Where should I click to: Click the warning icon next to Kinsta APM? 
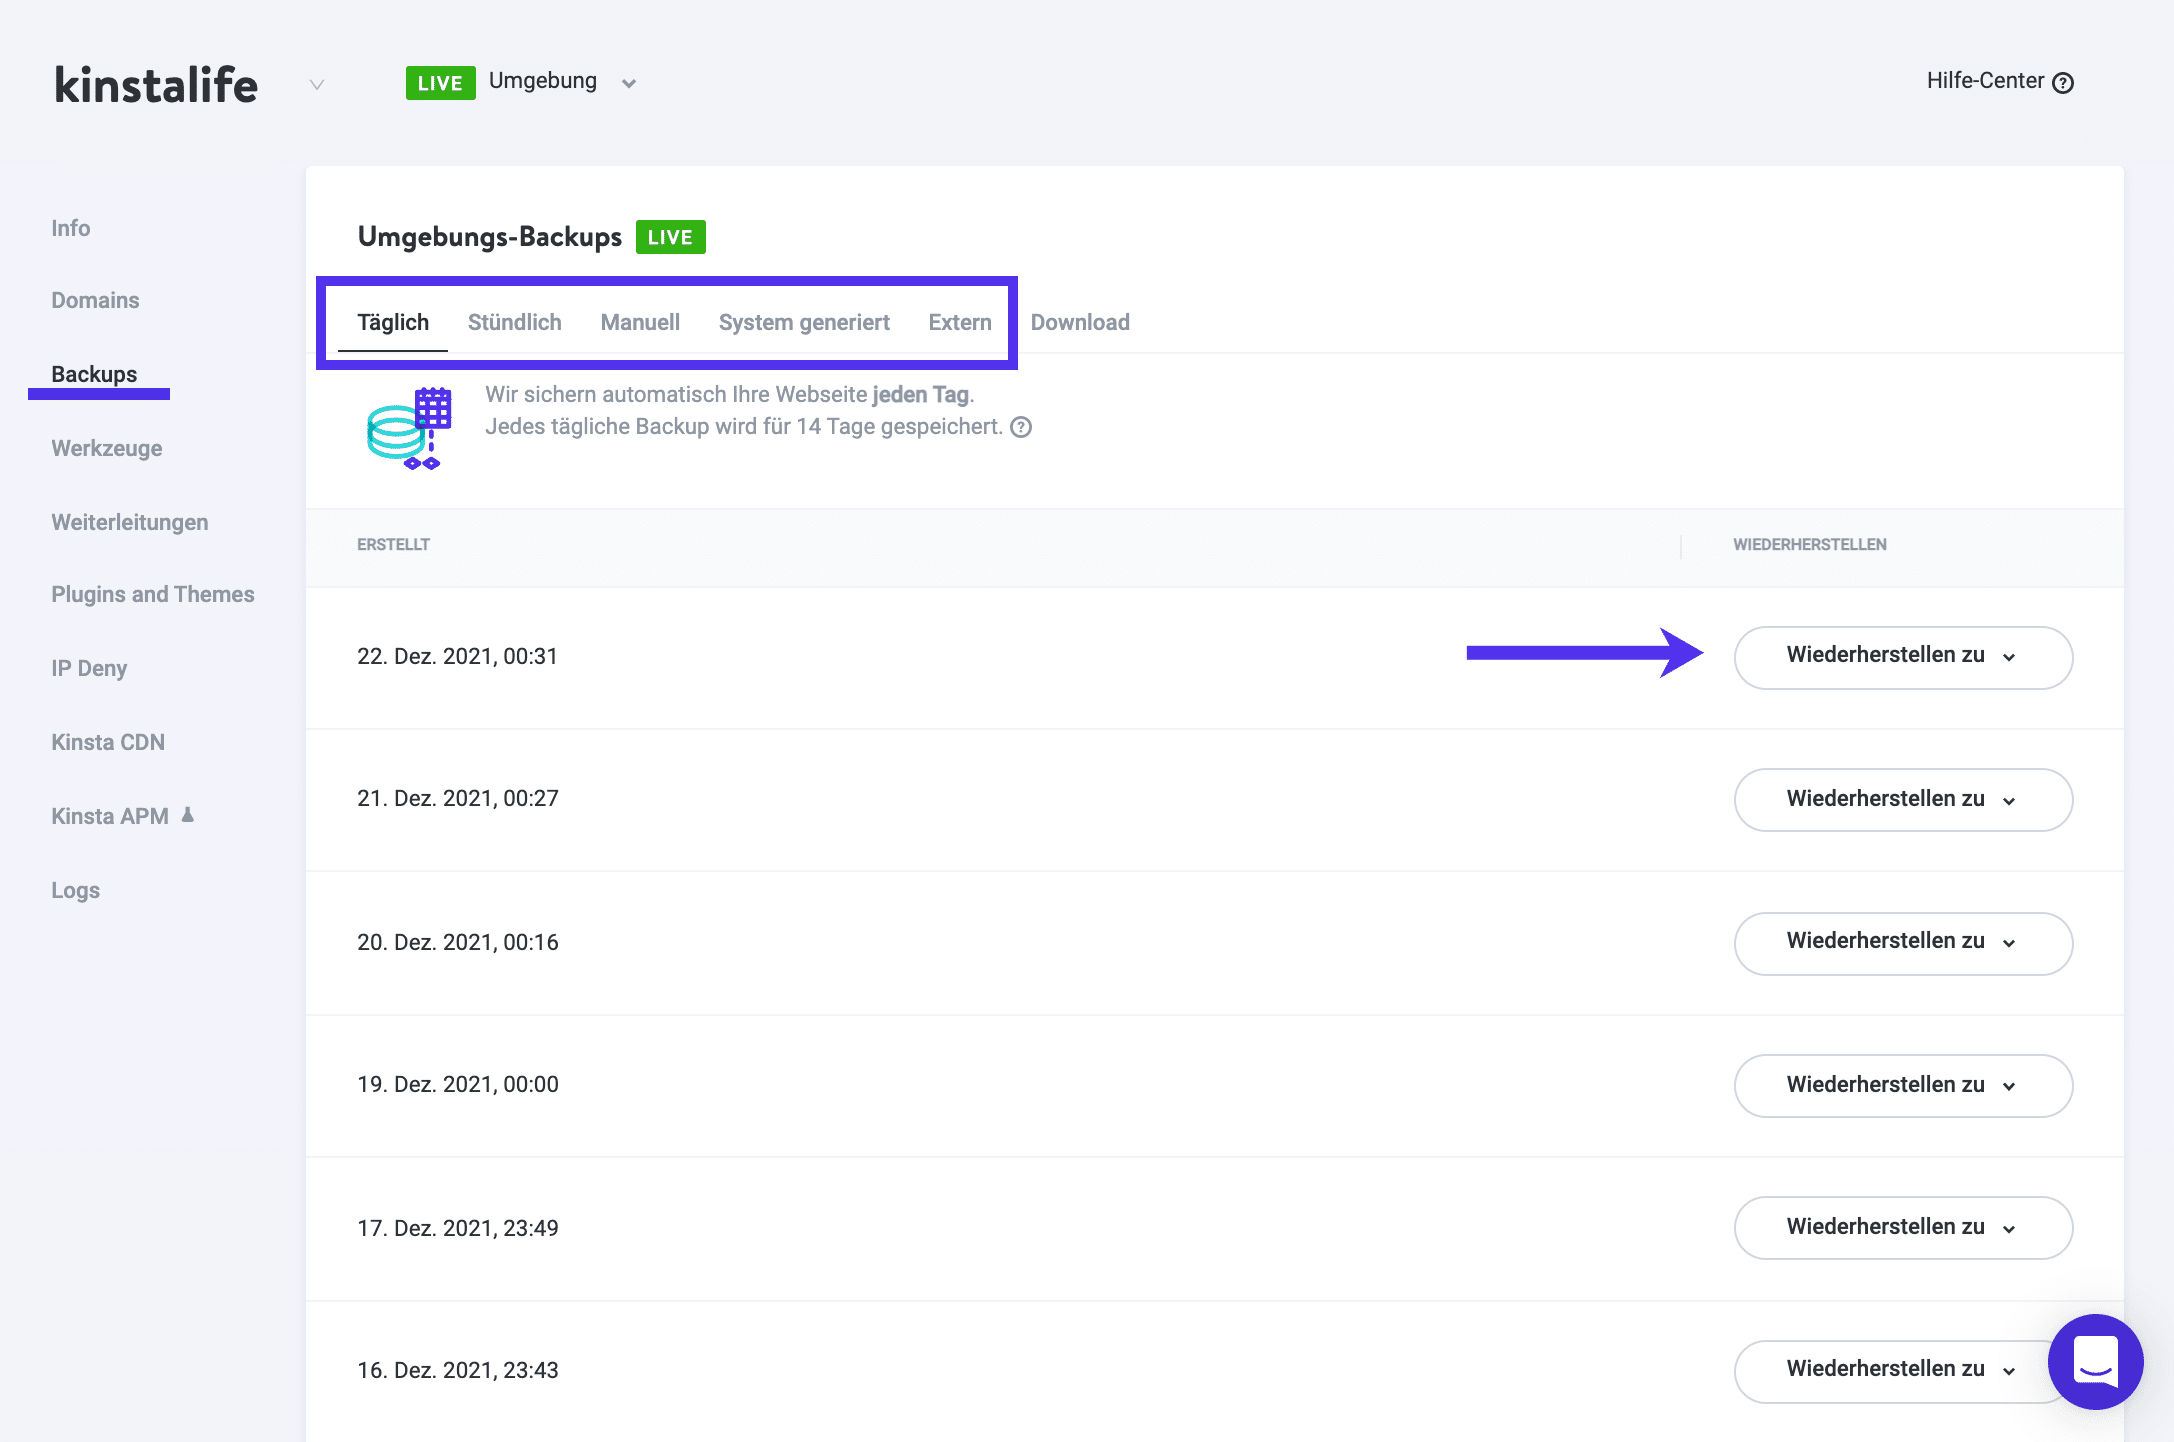coord(188,814)
